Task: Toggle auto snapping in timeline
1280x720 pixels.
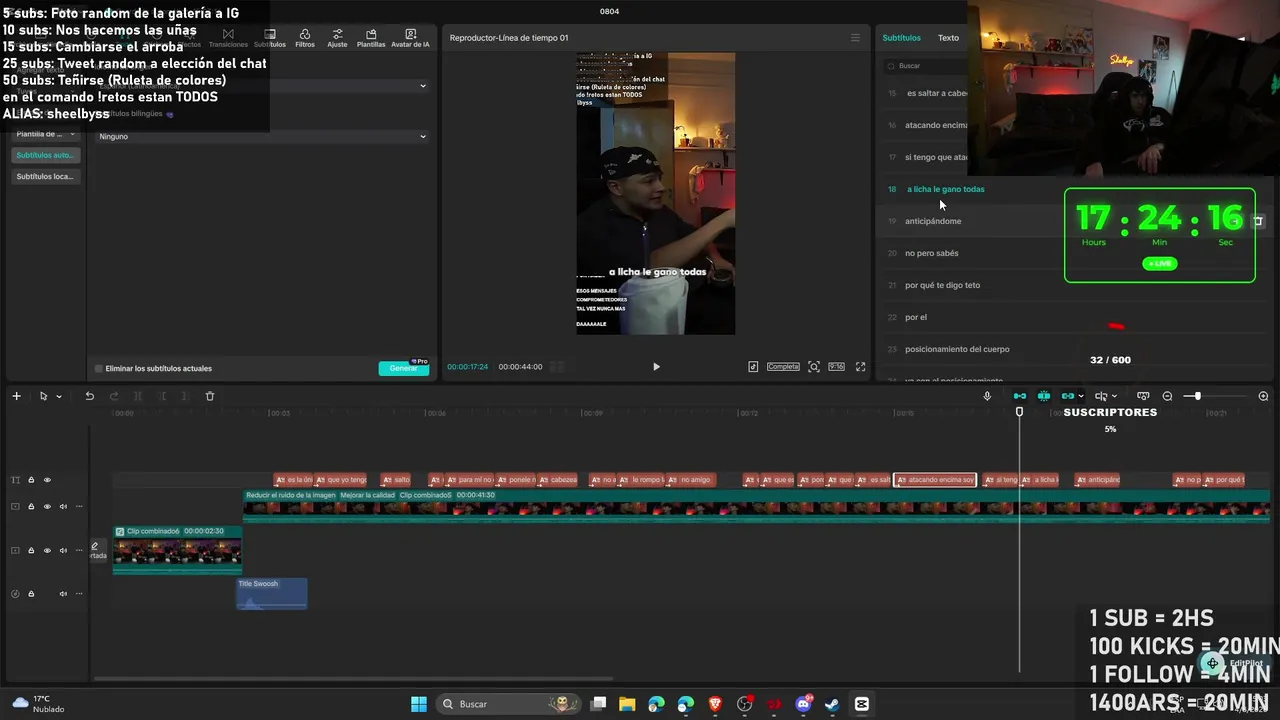Action: (1044, 396)
